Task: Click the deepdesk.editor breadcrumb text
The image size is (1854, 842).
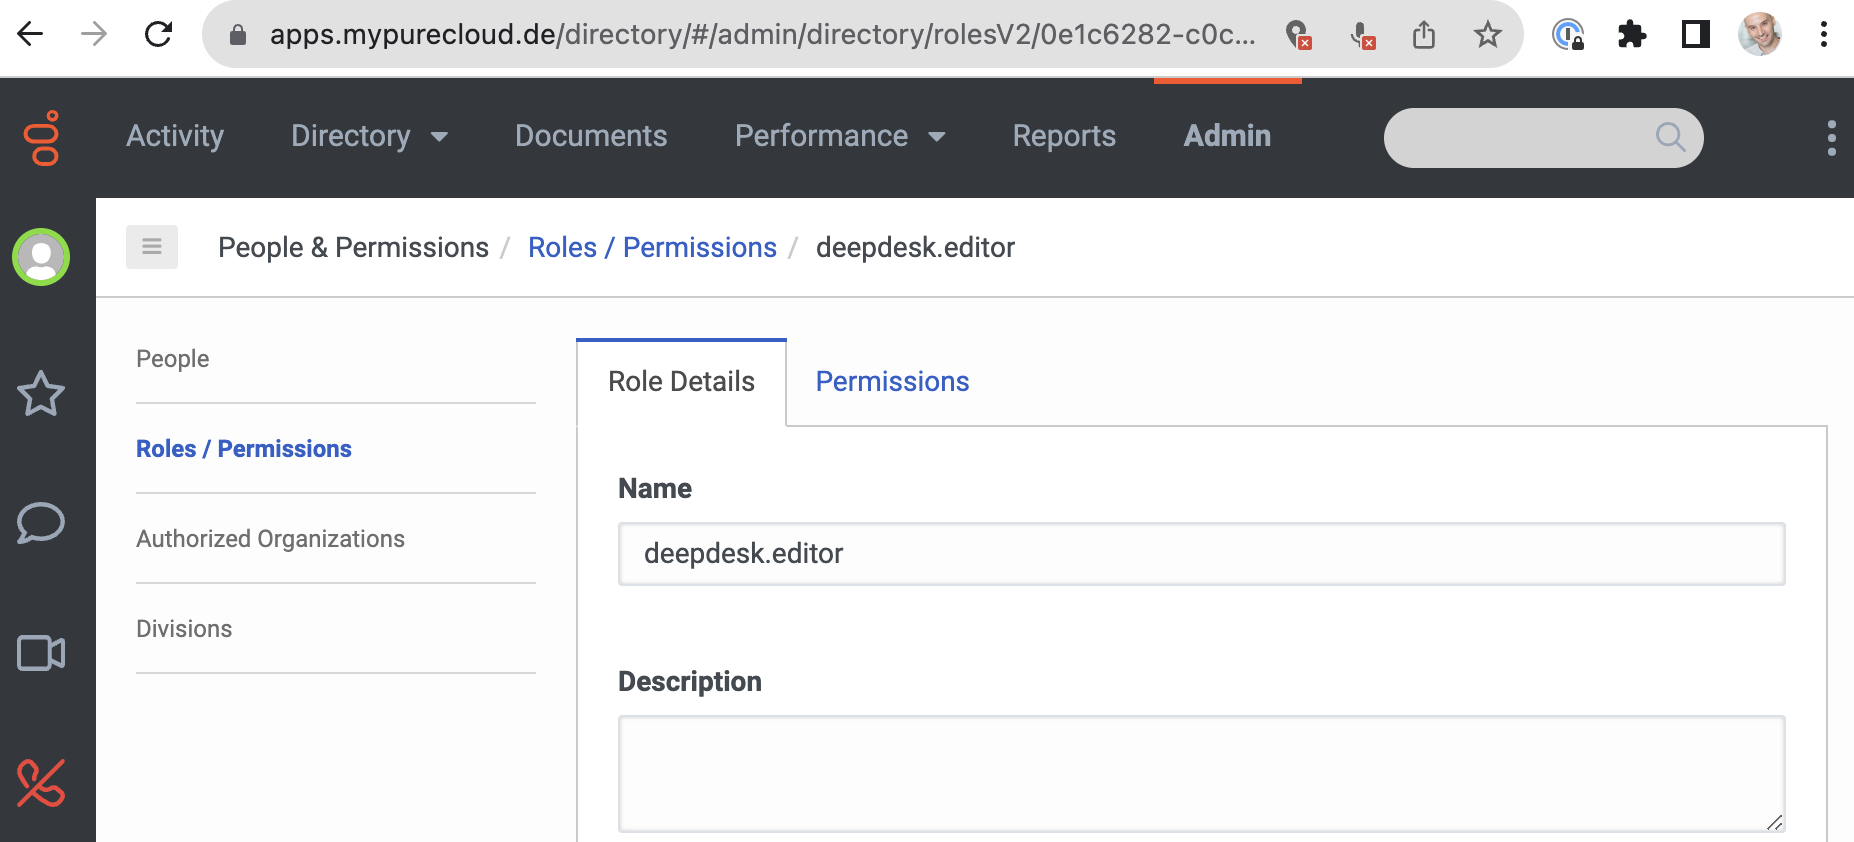Action: click(x=915, y=247)
